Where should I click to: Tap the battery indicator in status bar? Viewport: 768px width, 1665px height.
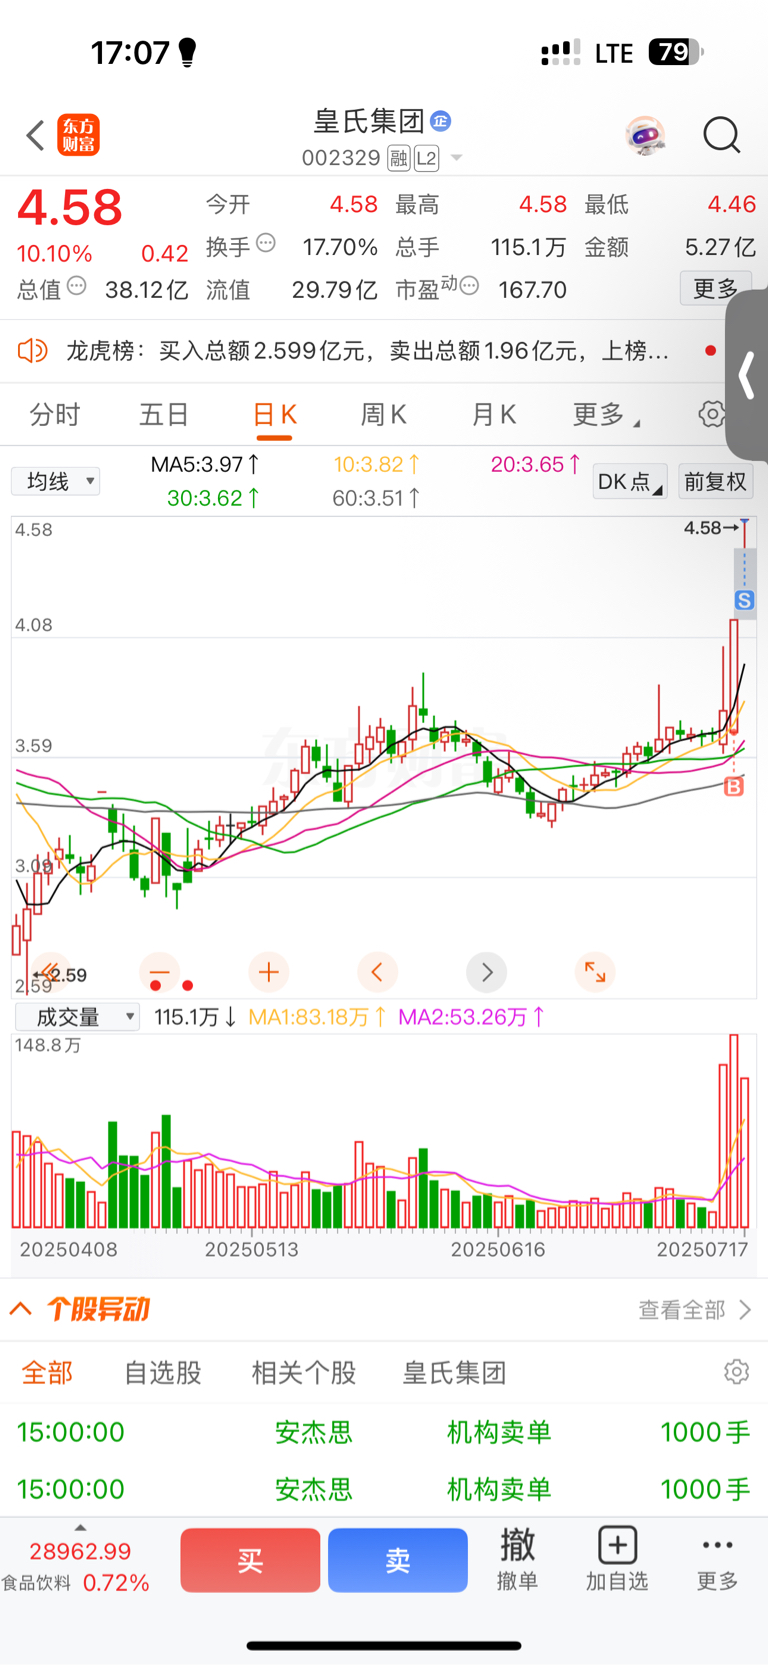point(676,52)
